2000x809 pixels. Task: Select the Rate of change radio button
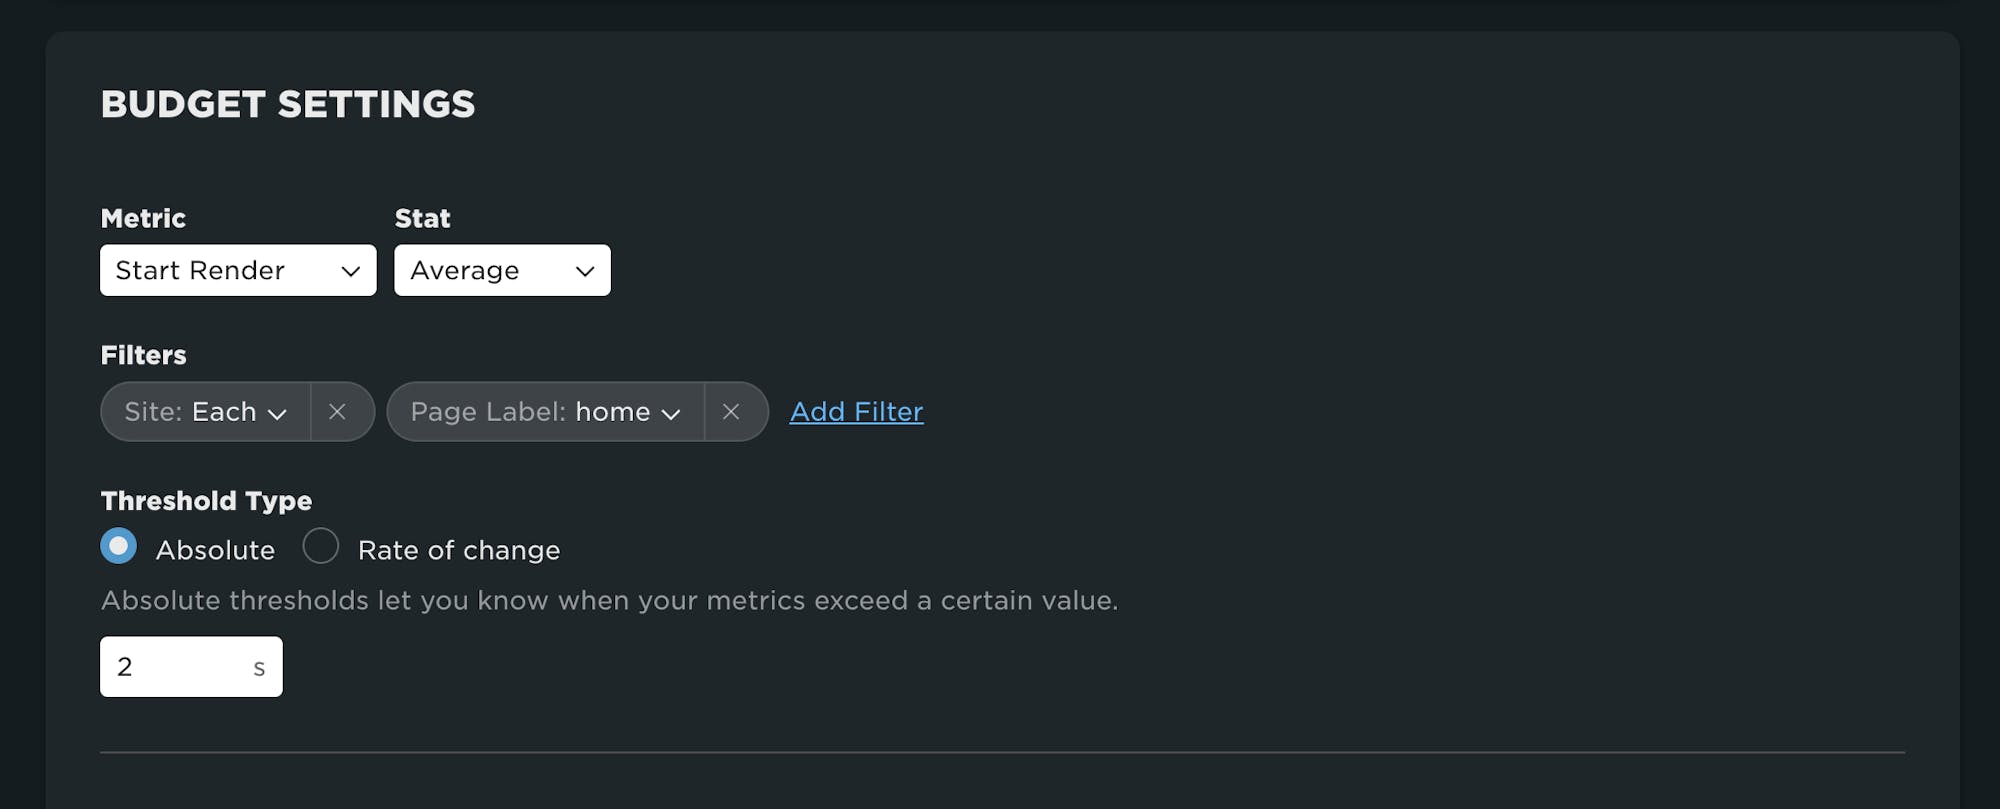[321, 546]
